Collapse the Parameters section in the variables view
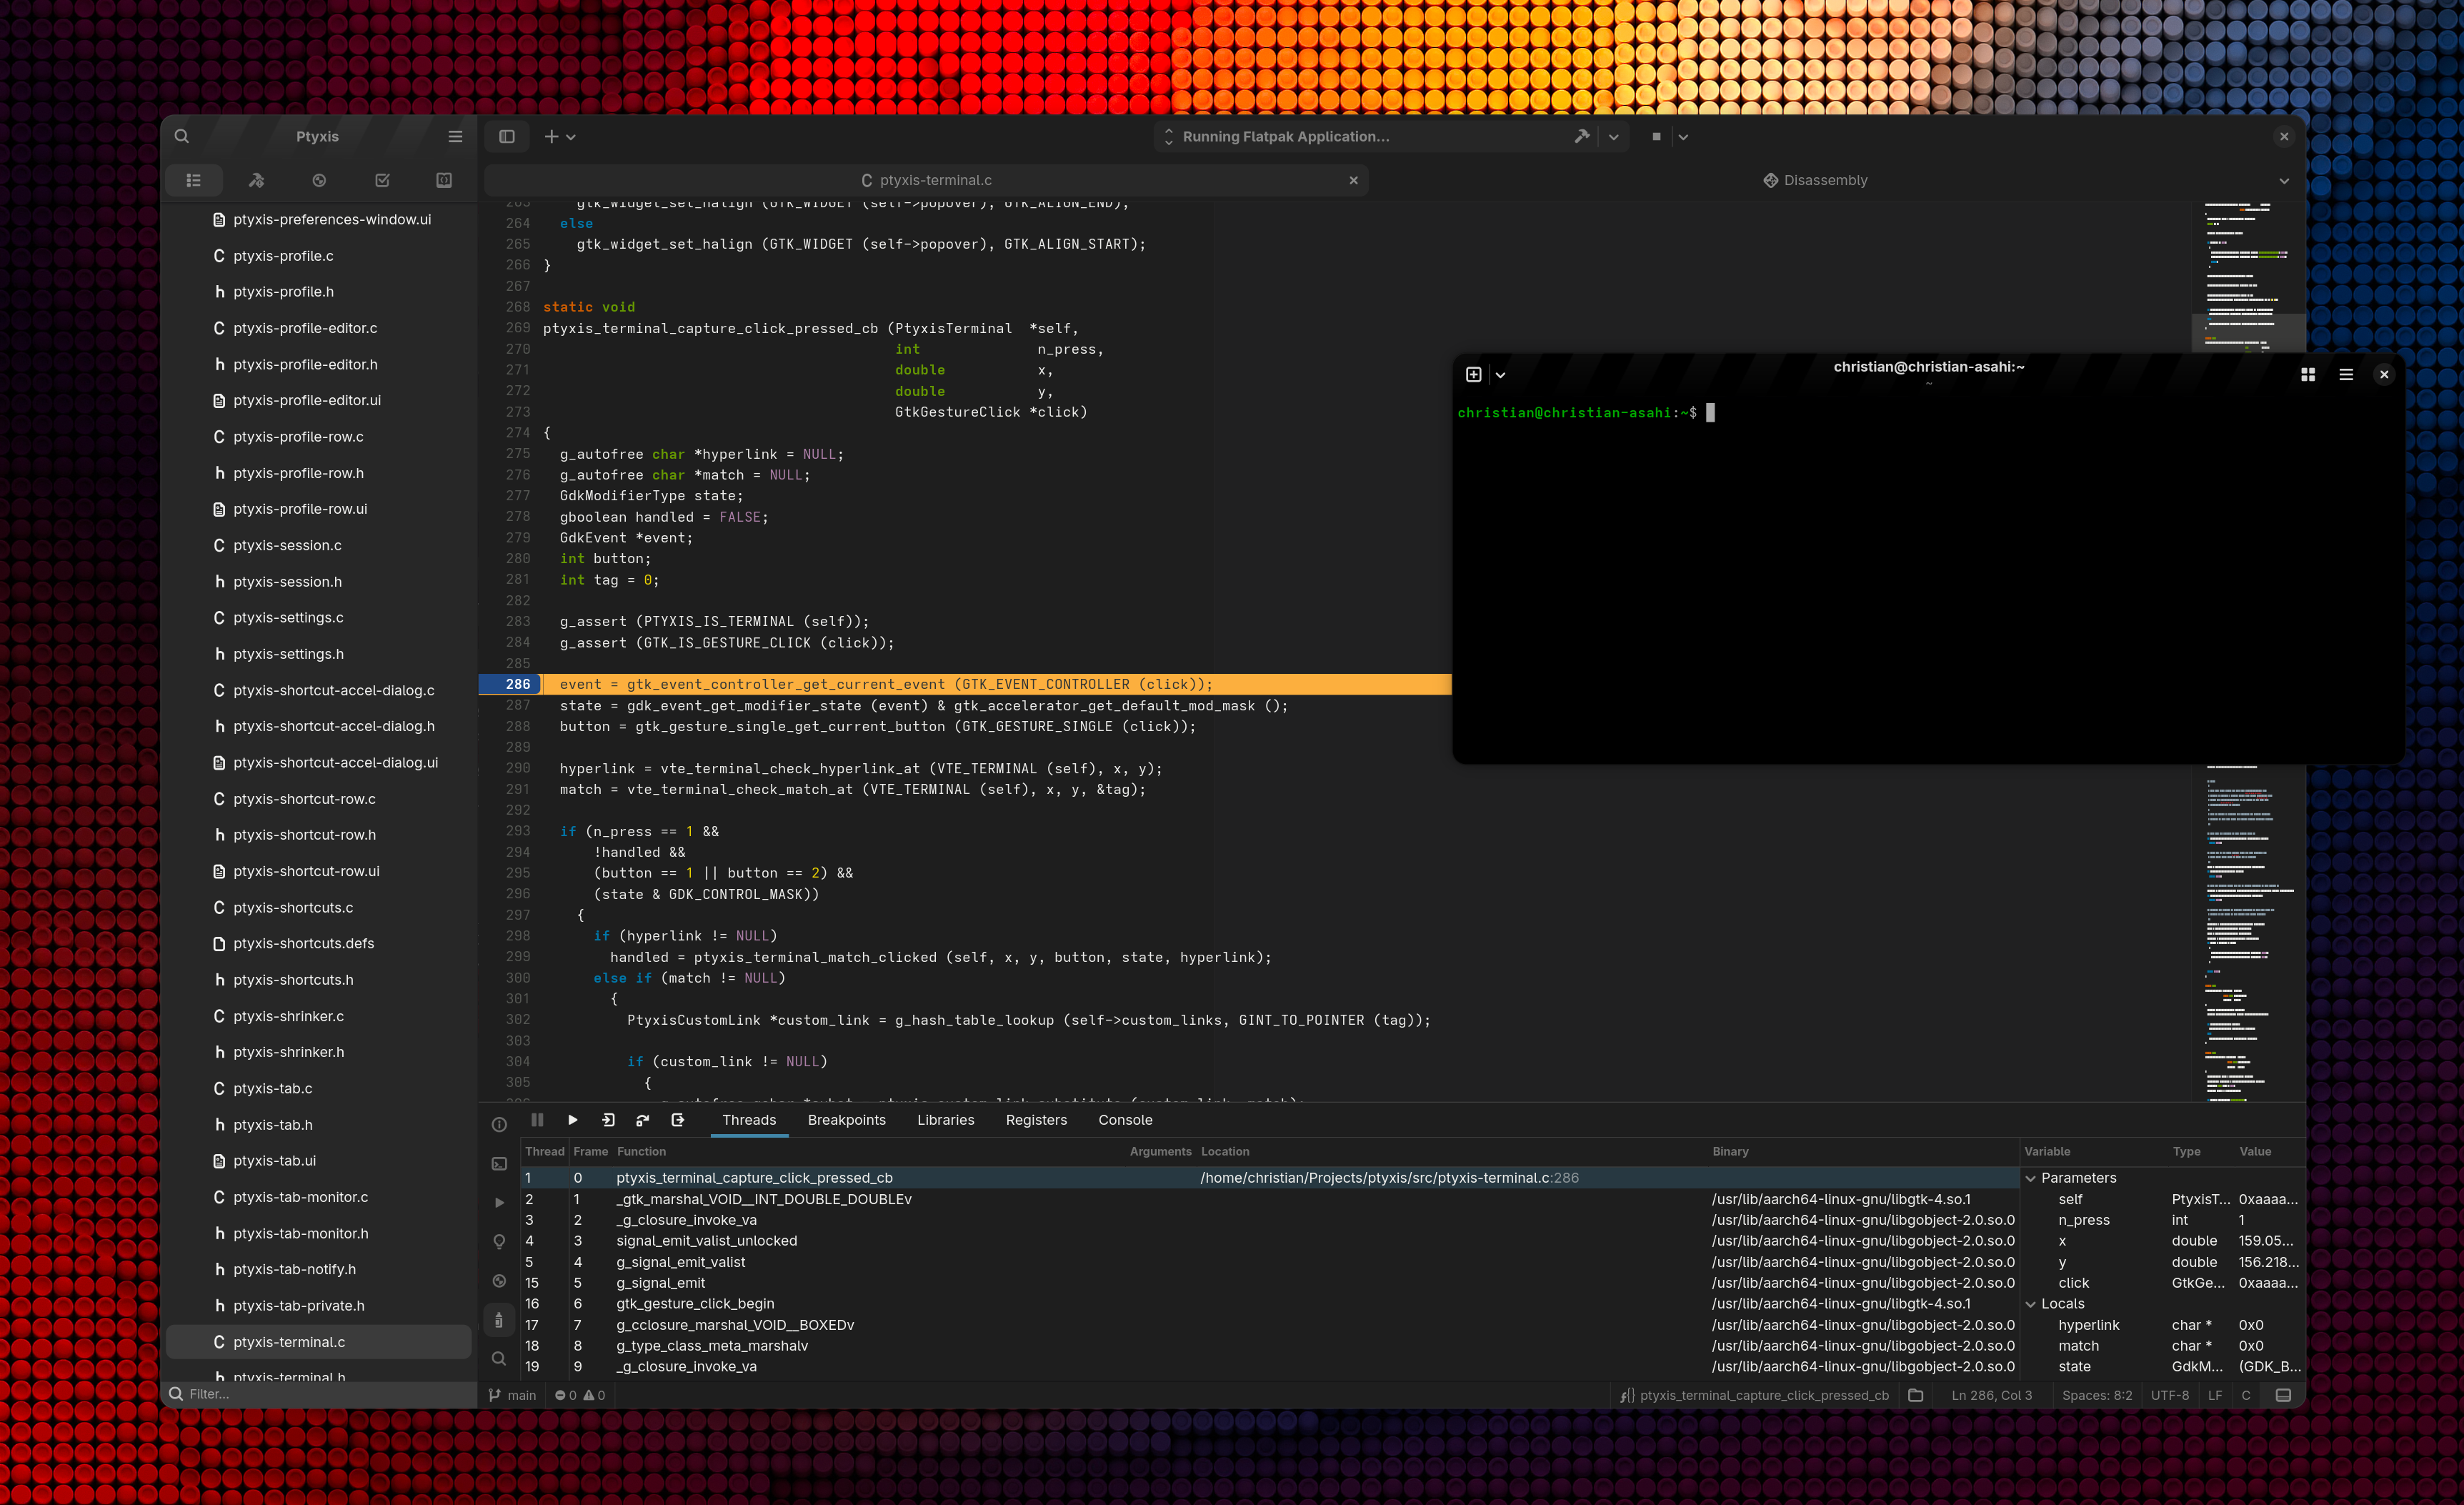The image size is (2464, 1505). 2032,1177
